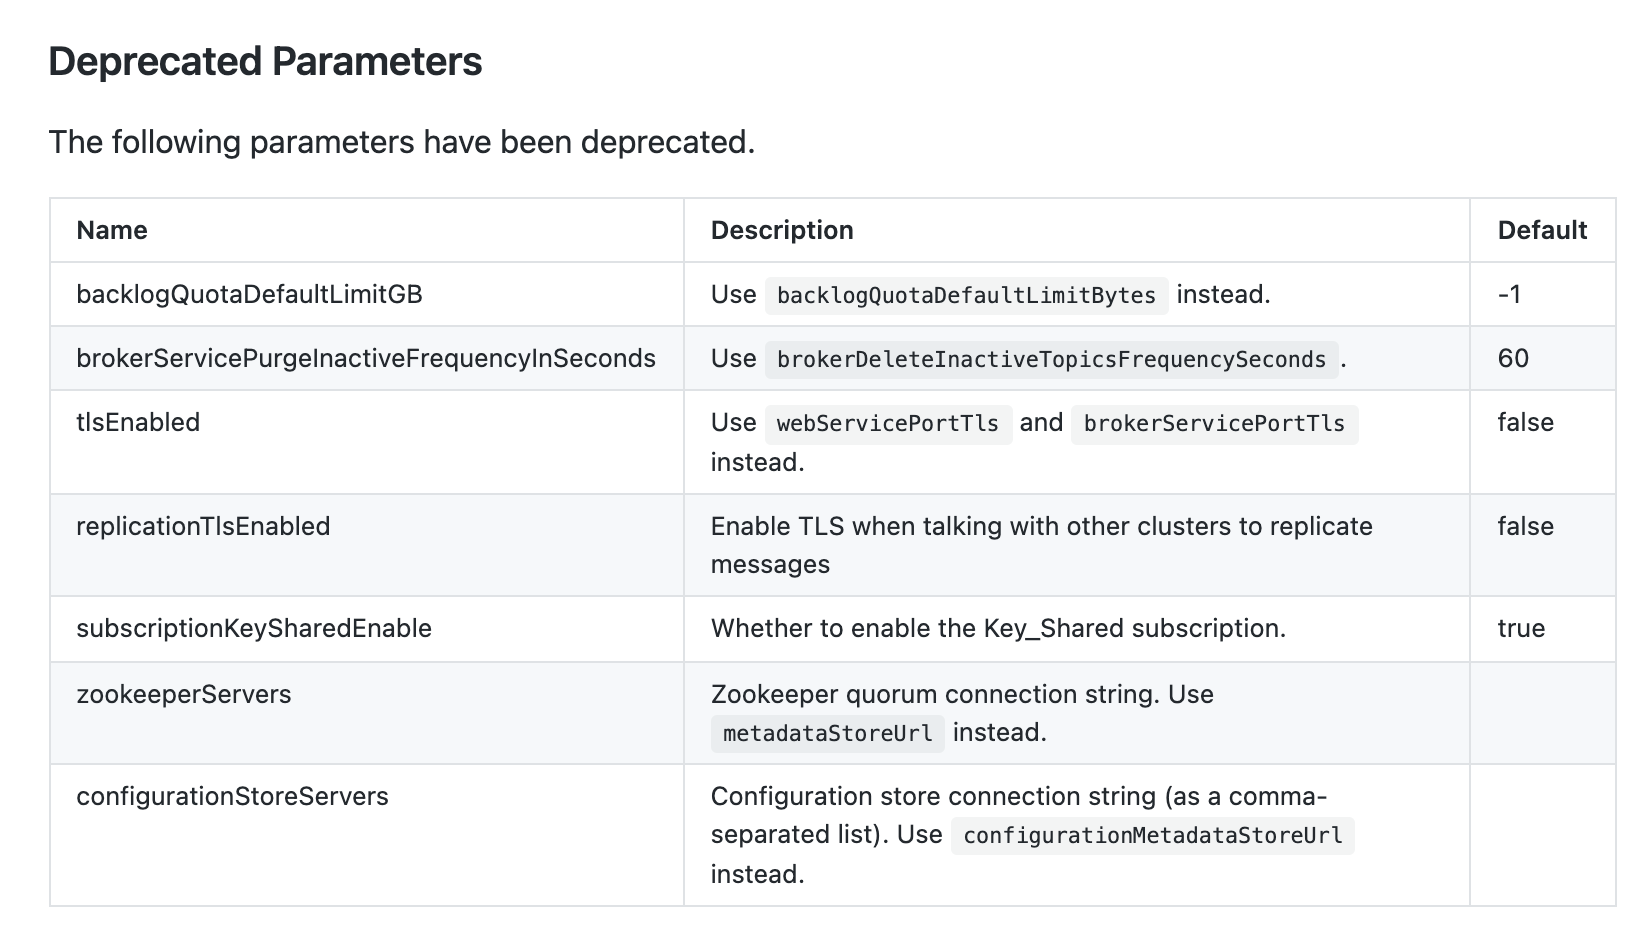Screen dimensions: 1648x934
Task: Select the replicationTlsEnabled parameter name
Action: [x=203, y=526]
